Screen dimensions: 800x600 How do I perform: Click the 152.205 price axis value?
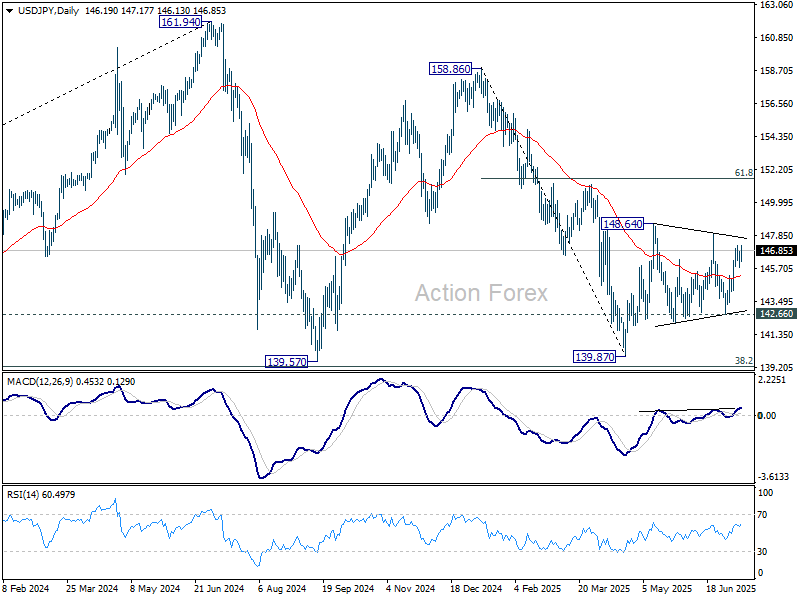click(776, 169)
